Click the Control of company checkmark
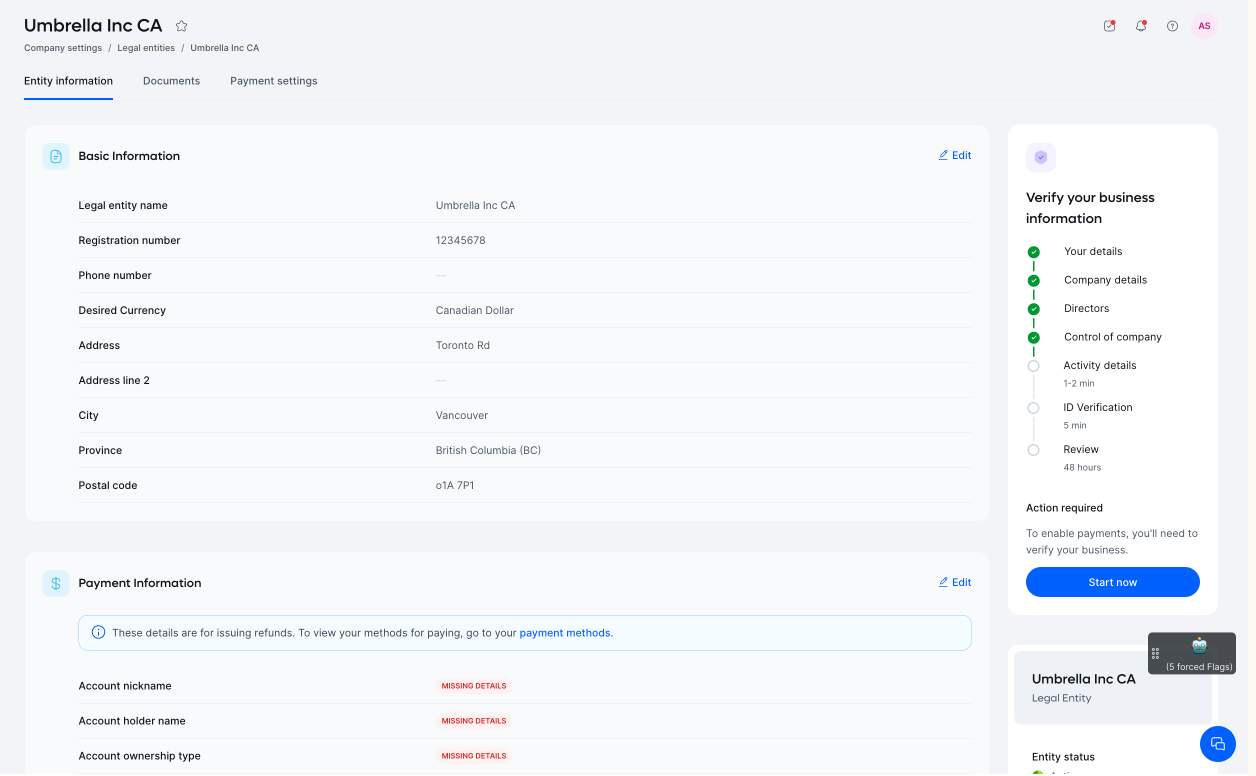1256x776 pixels. click(1033, 338)
